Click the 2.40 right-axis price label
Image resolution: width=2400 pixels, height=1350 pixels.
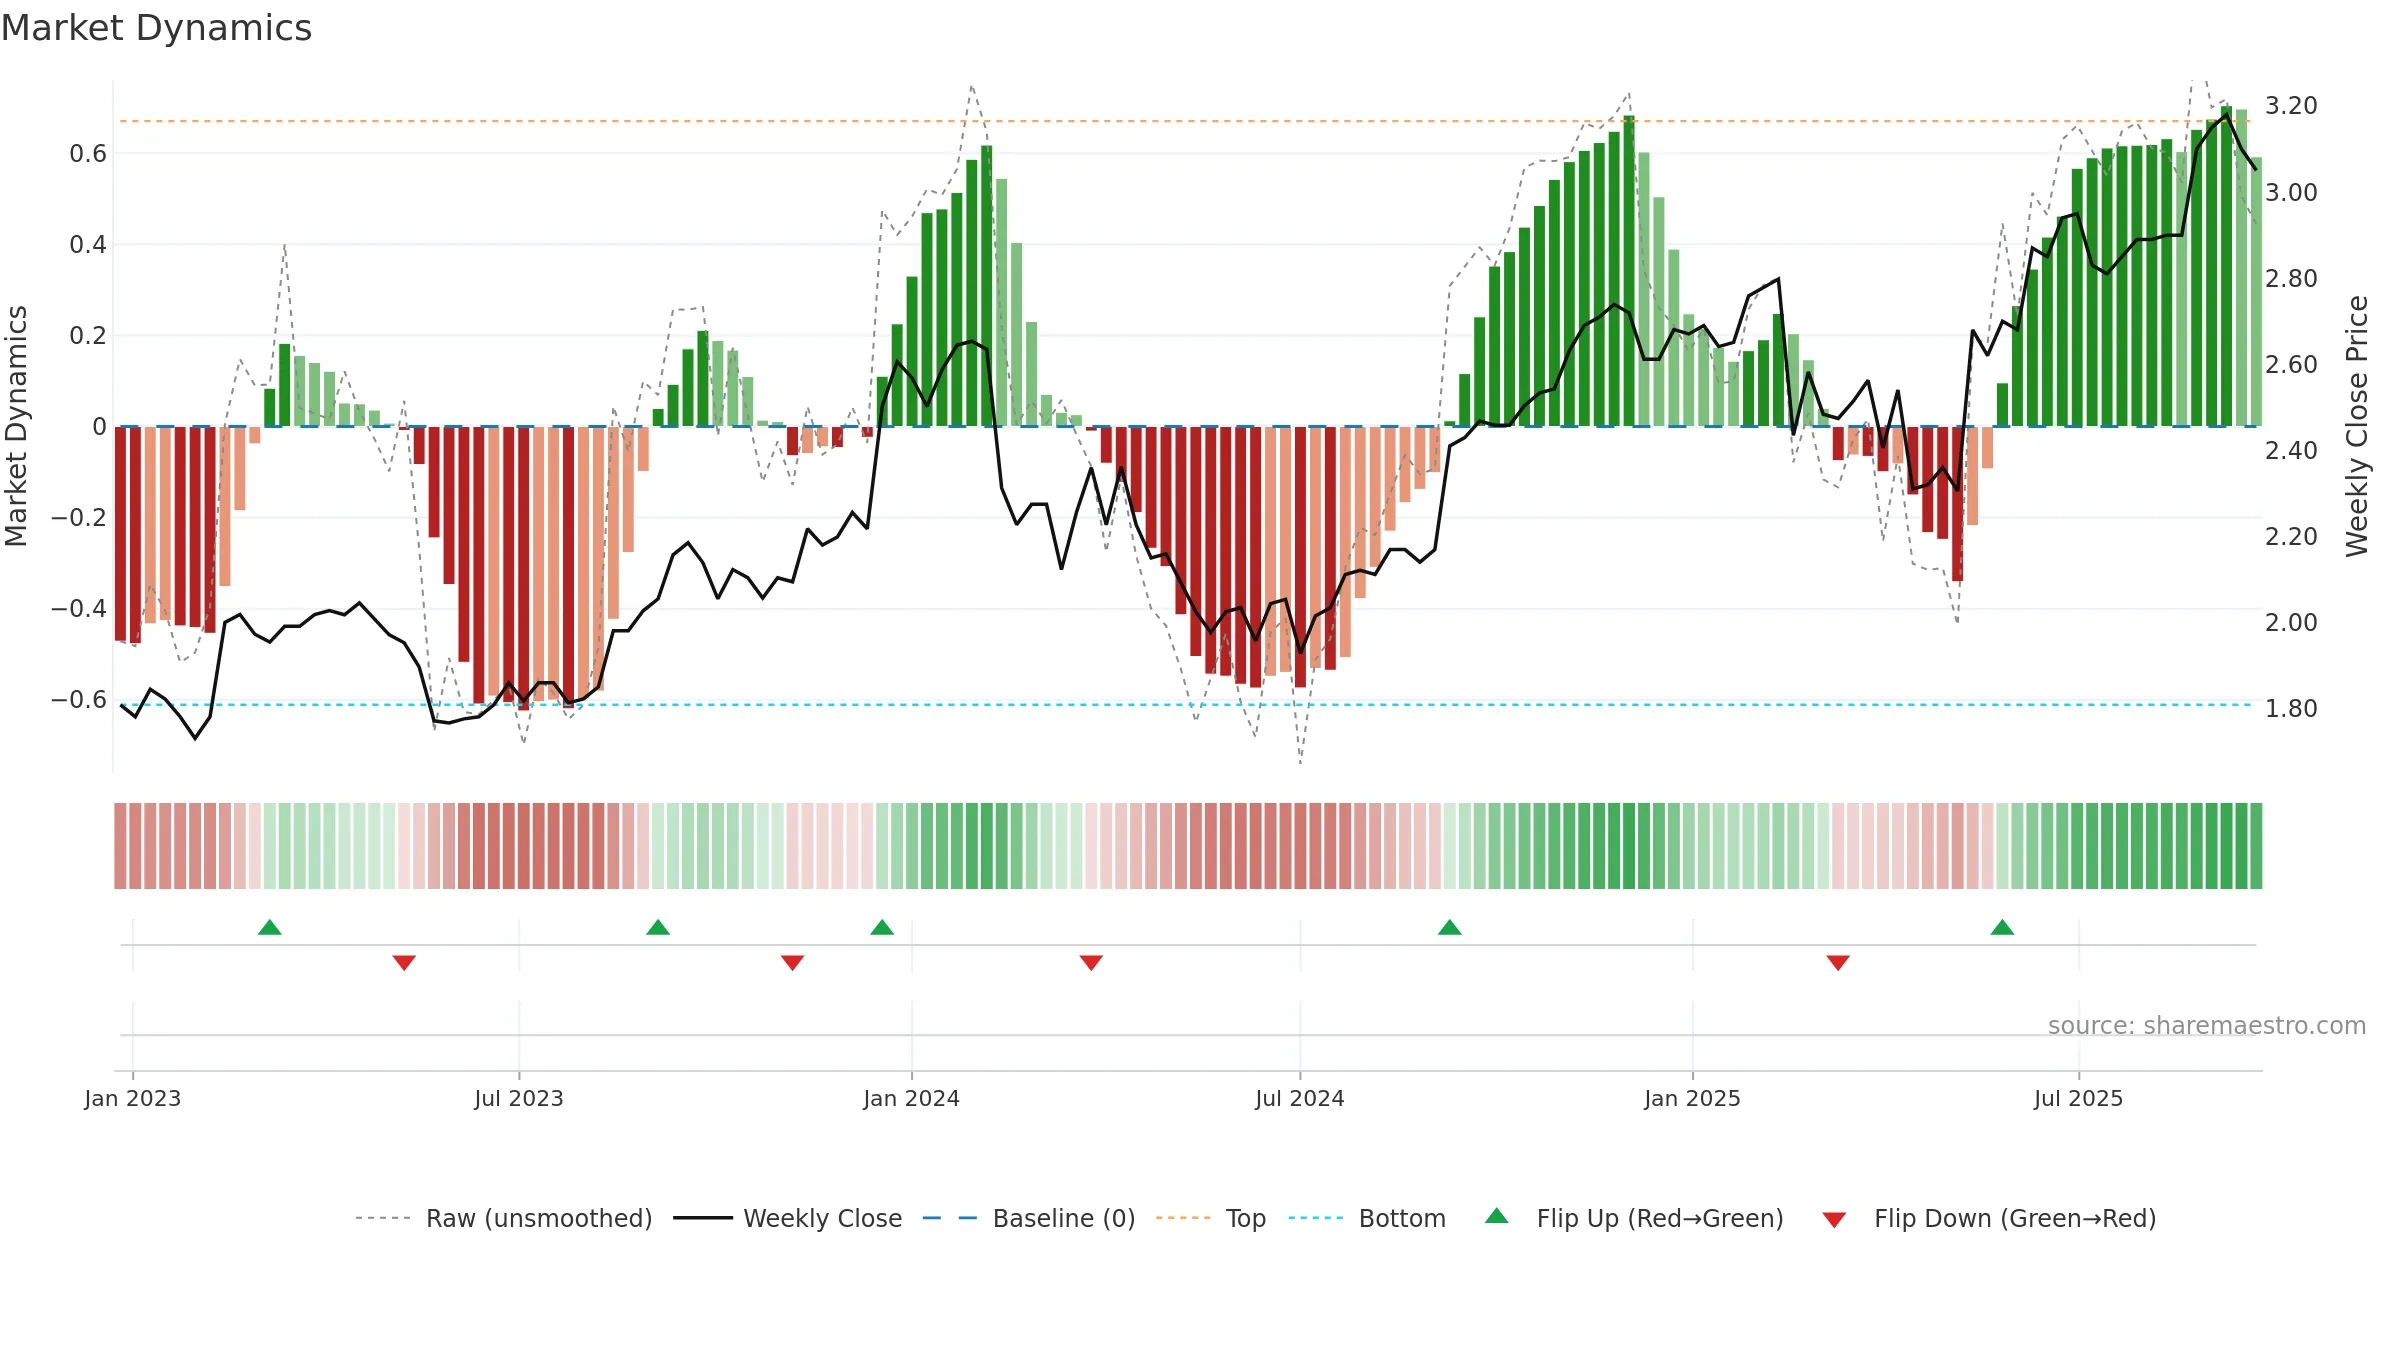[x=2291, y=451]
